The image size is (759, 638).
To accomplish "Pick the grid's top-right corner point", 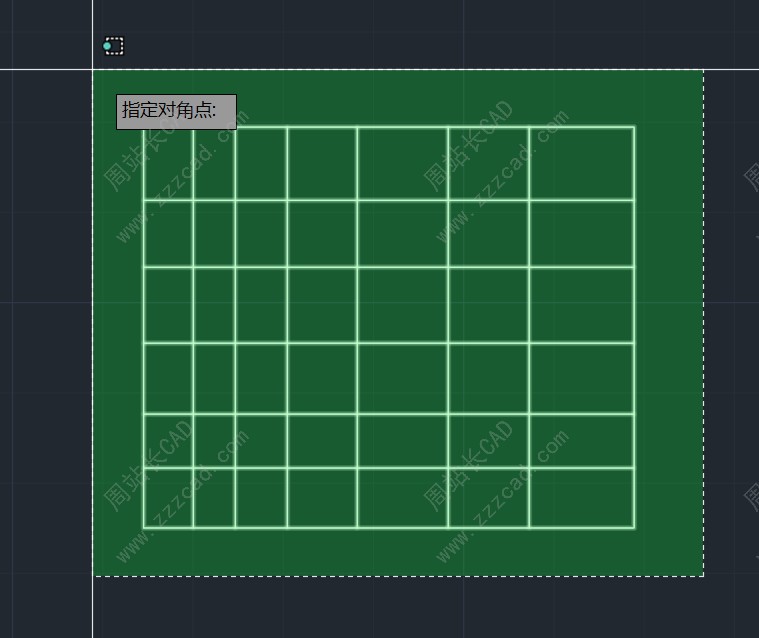I will (x=634, y=127).
